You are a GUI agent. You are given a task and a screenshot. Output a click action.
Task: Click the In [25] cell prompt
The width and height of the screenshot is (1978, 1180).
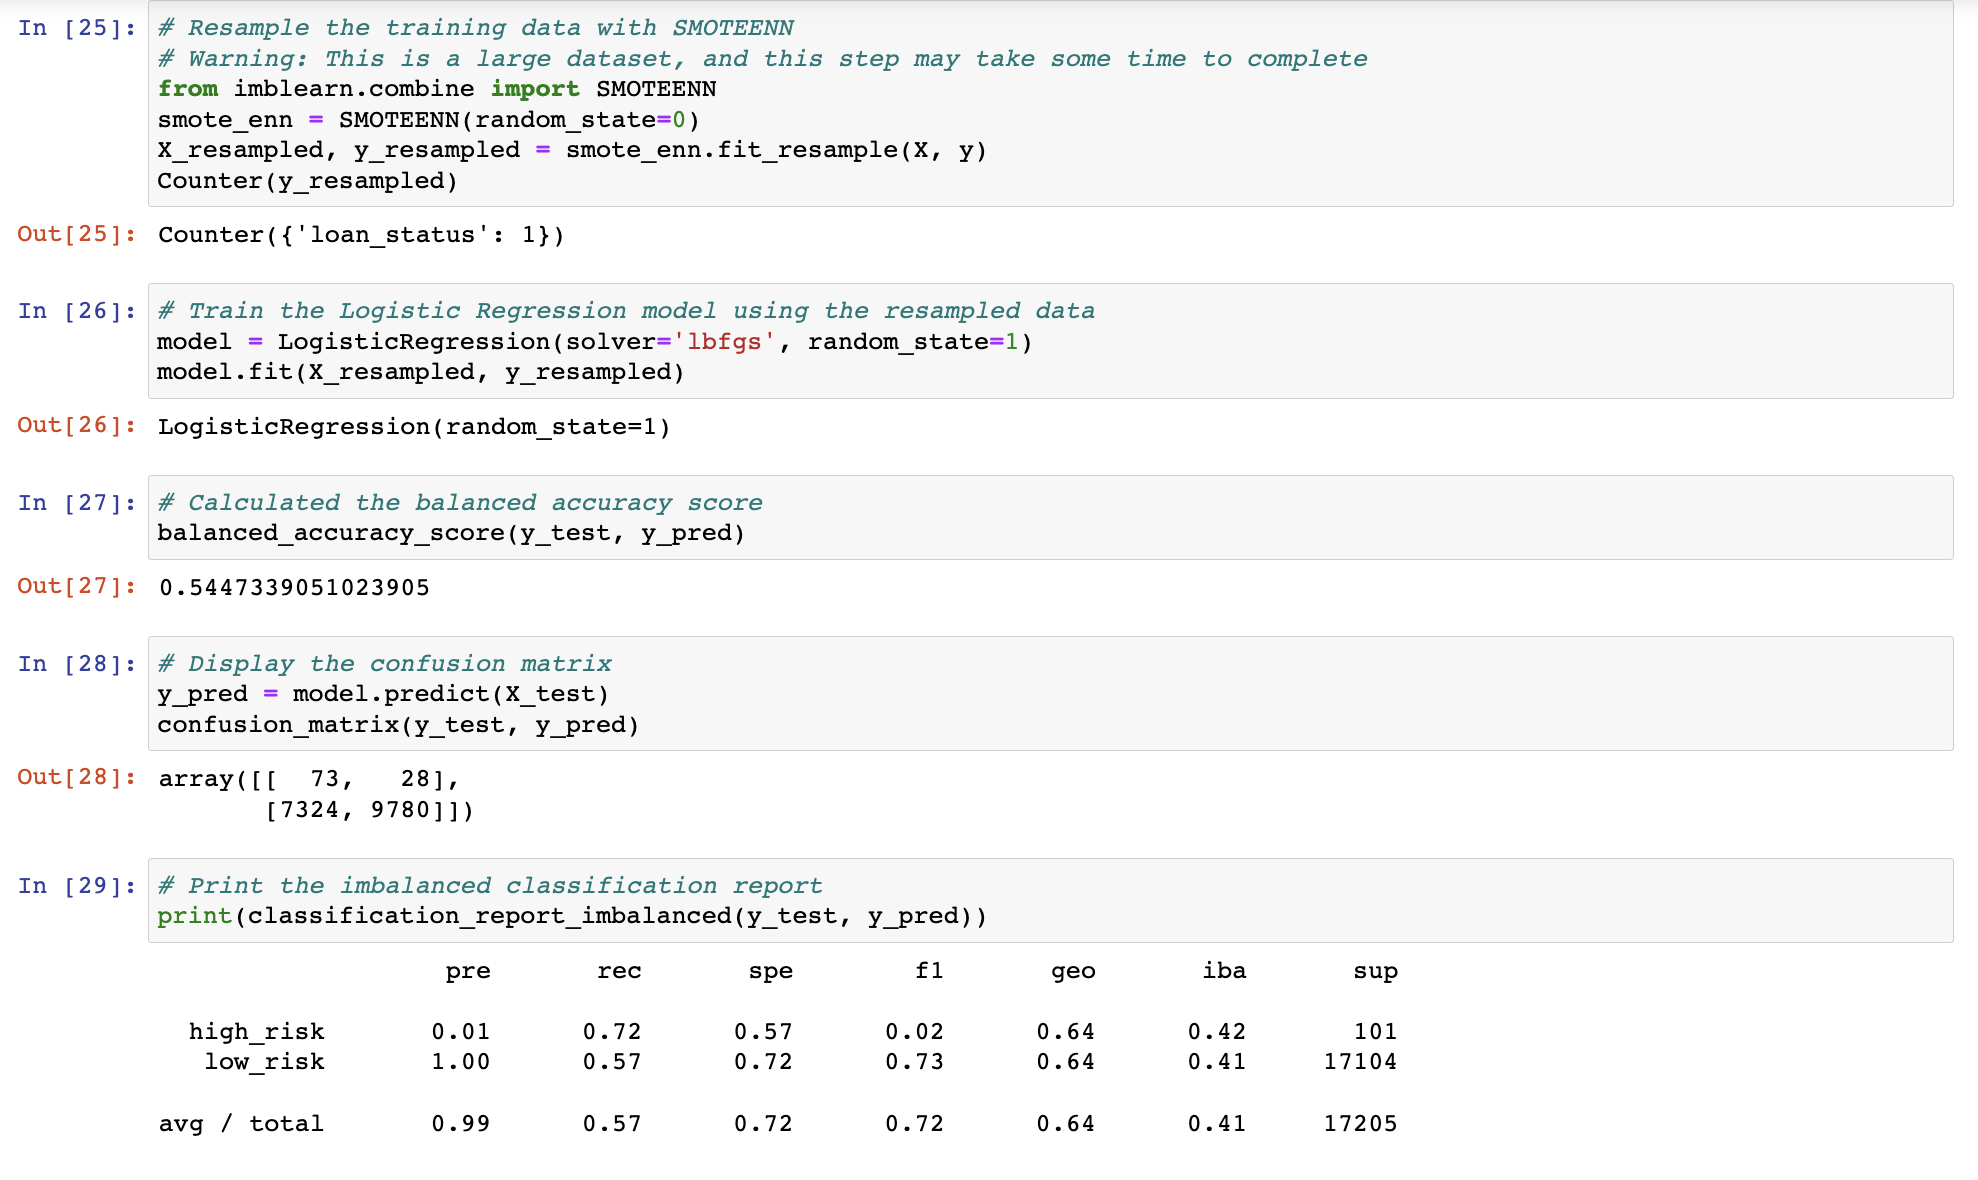(77, 28)
